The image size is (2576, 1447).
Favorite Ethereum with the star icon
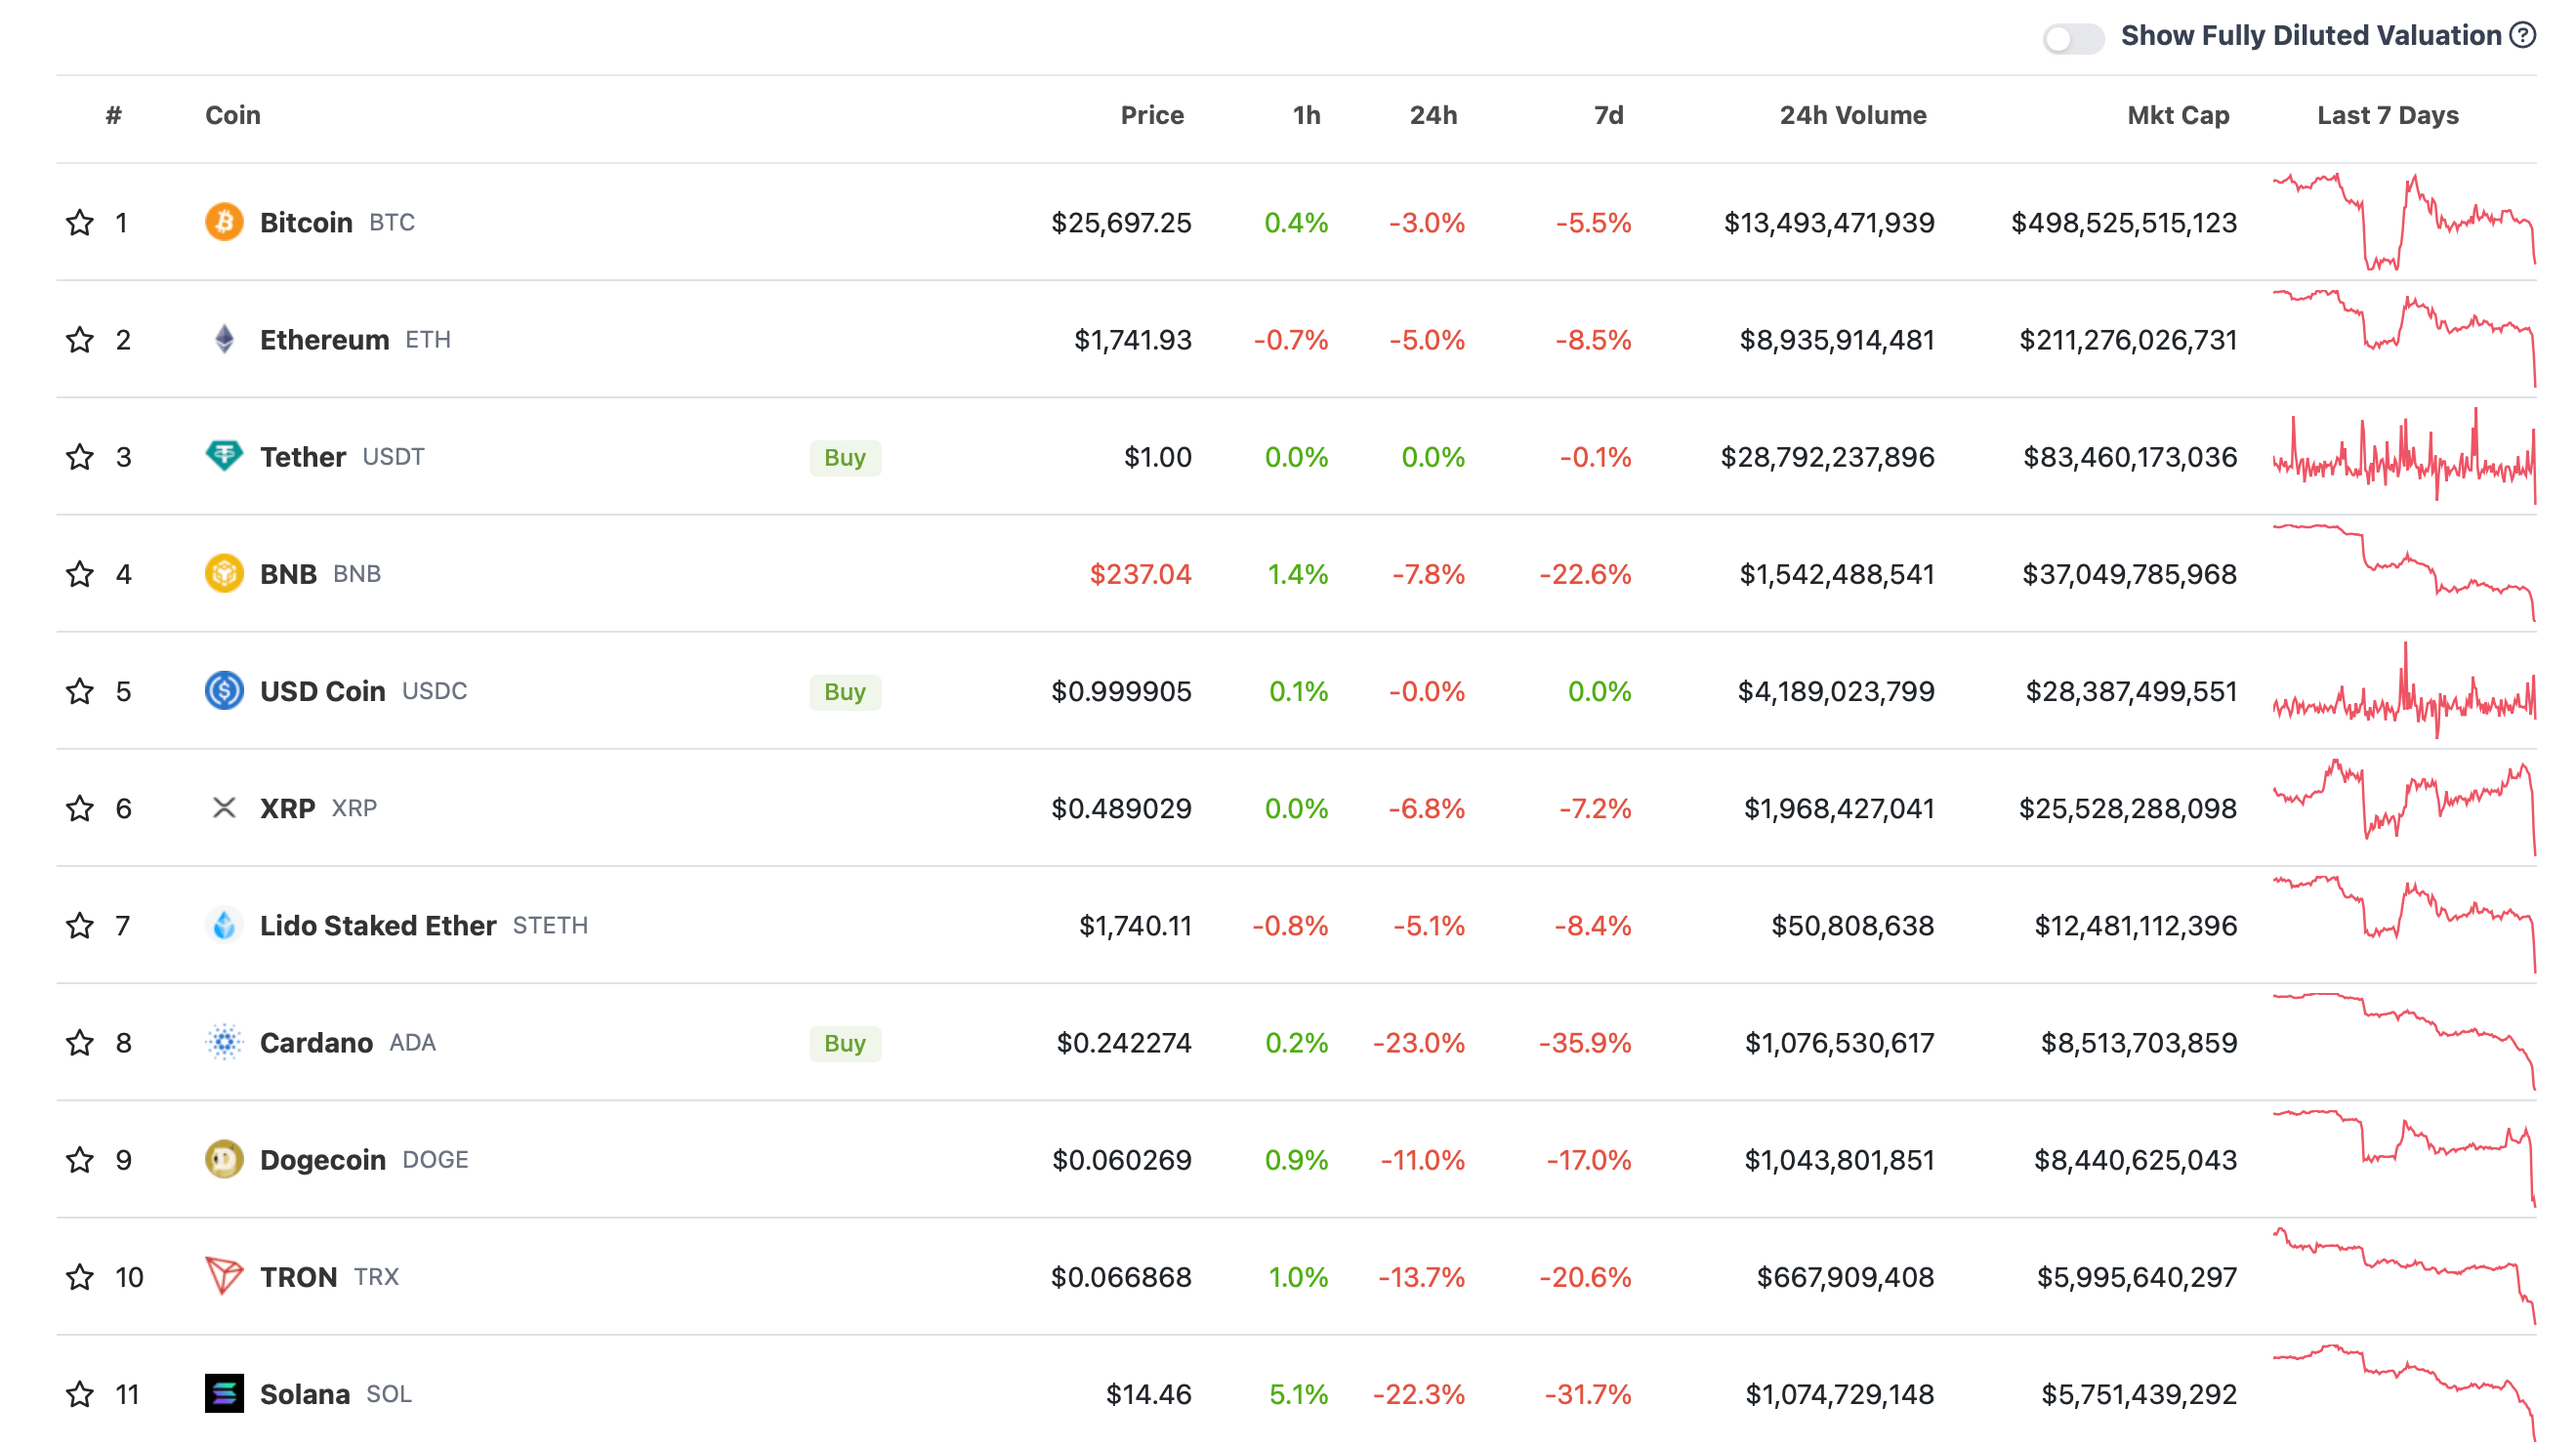[80, 340]
